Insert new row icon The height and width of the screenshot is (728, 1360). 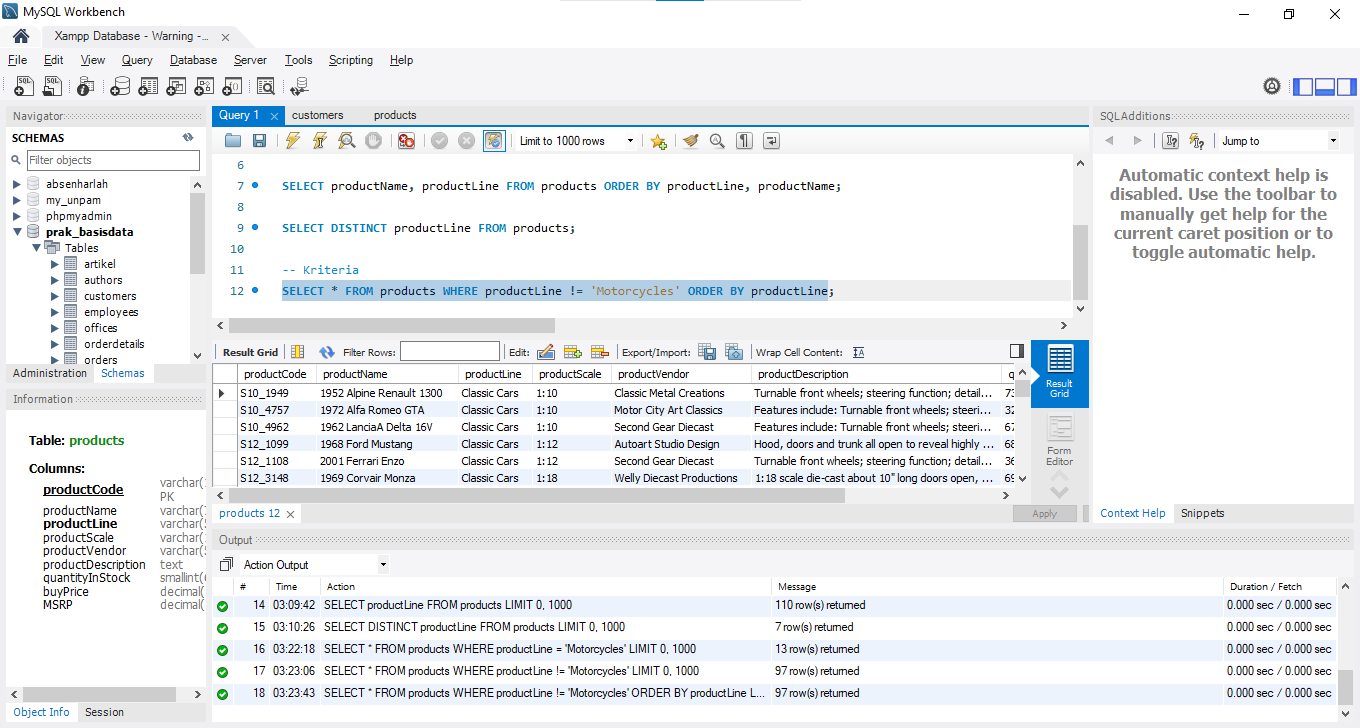[x=573, y=352]
